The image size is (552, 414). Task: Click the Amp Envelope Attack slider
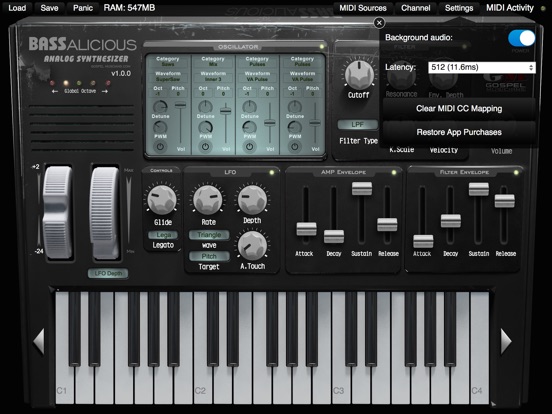click(306, 229)
